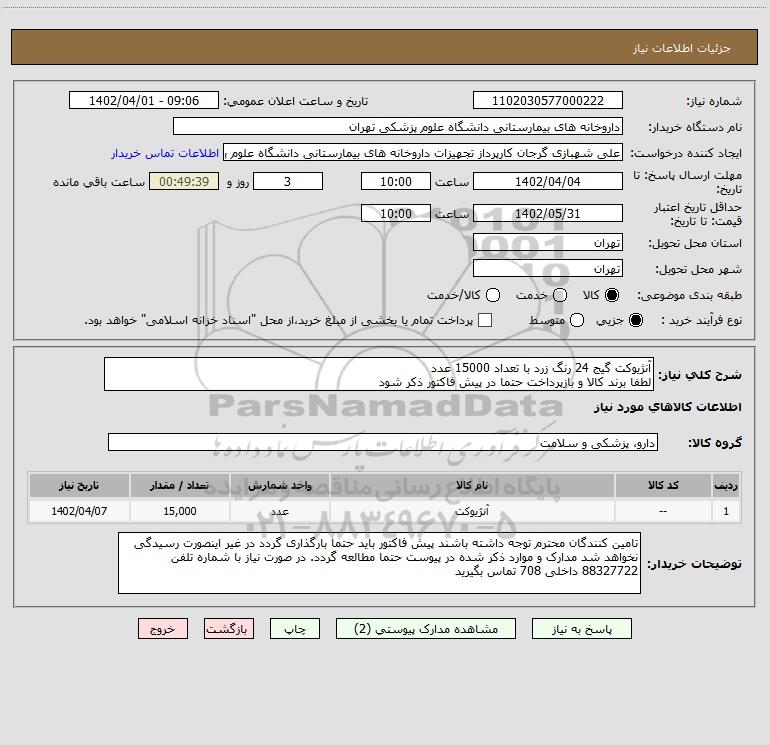
Task: Click the واحد شمارش column header
Action: (x=279, y=485)
